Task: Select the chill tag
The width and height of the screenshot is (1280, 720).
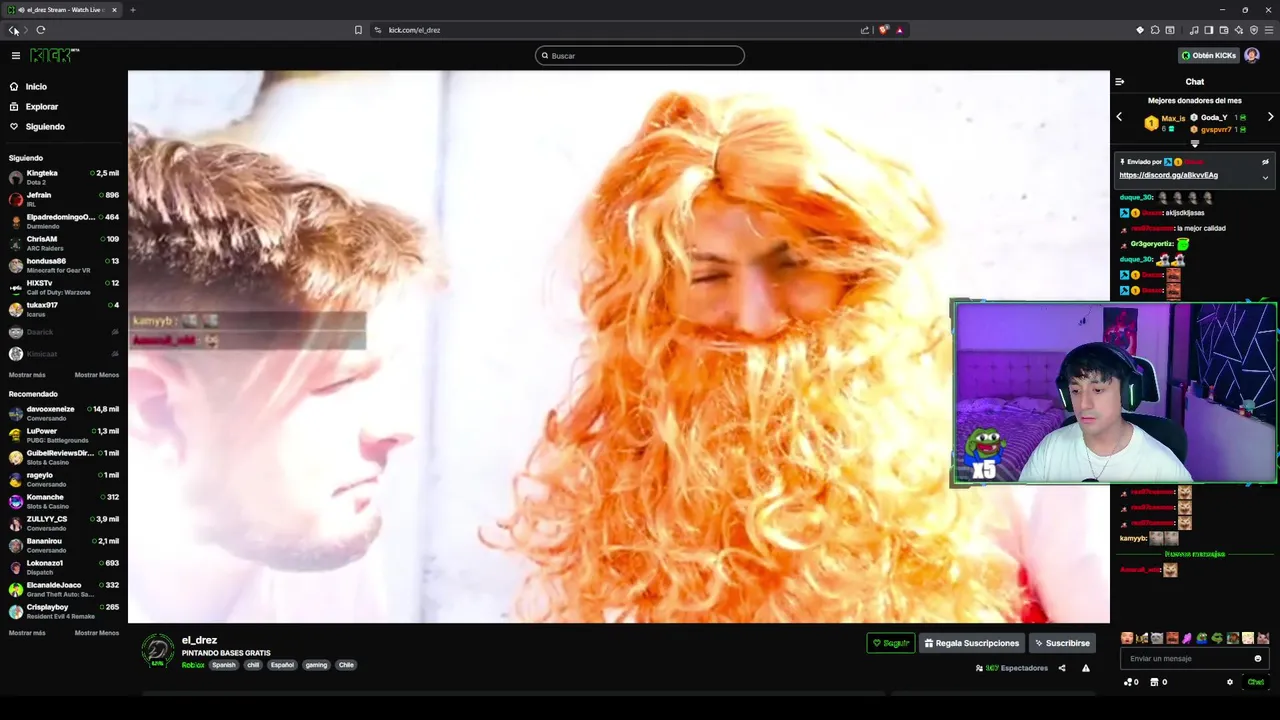Action: tap(253, 665)
